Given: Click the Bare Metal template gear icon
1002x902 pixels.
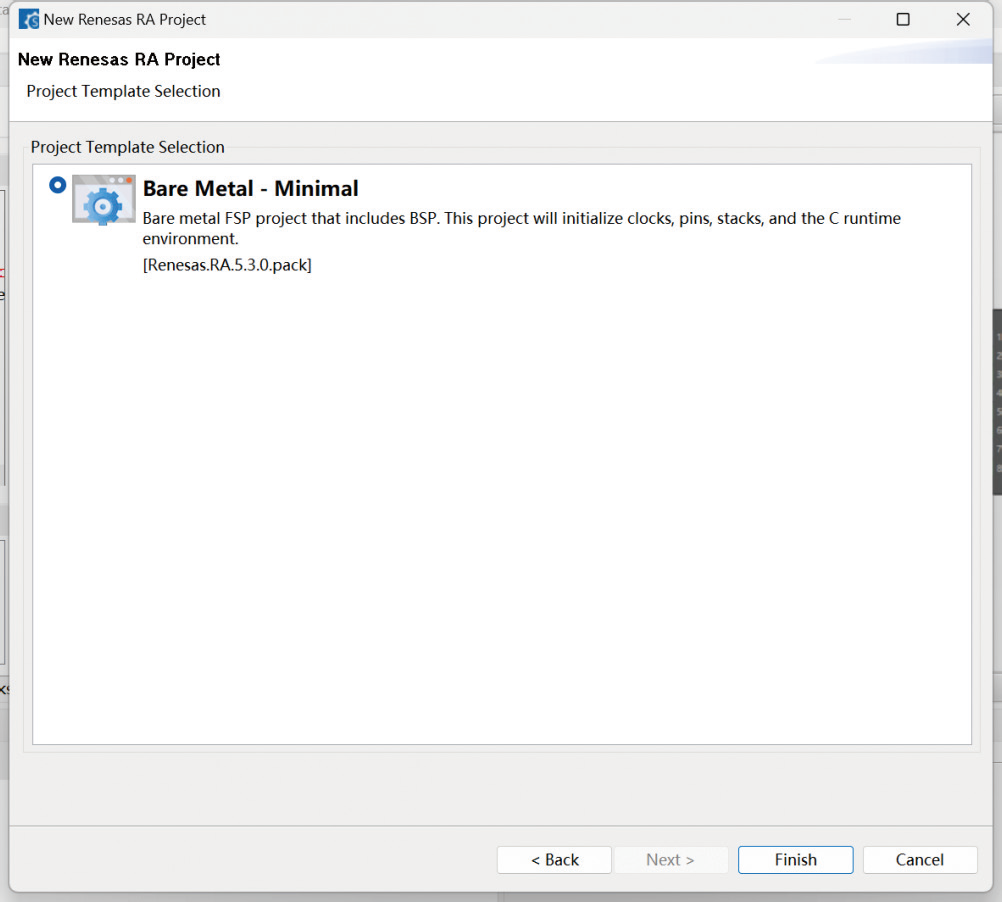Looking at the screenshot, I should point(104,200).
